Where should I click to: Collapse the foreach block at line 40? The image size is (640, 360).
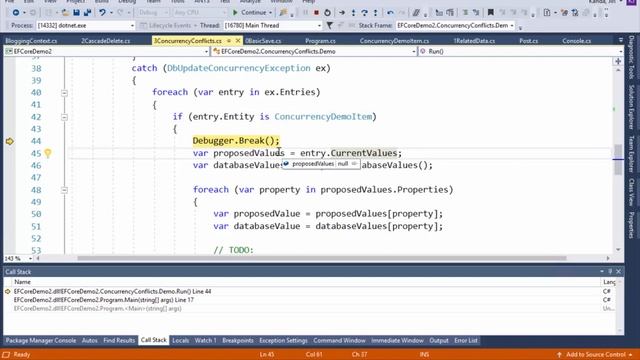click(x=64, y=93)
